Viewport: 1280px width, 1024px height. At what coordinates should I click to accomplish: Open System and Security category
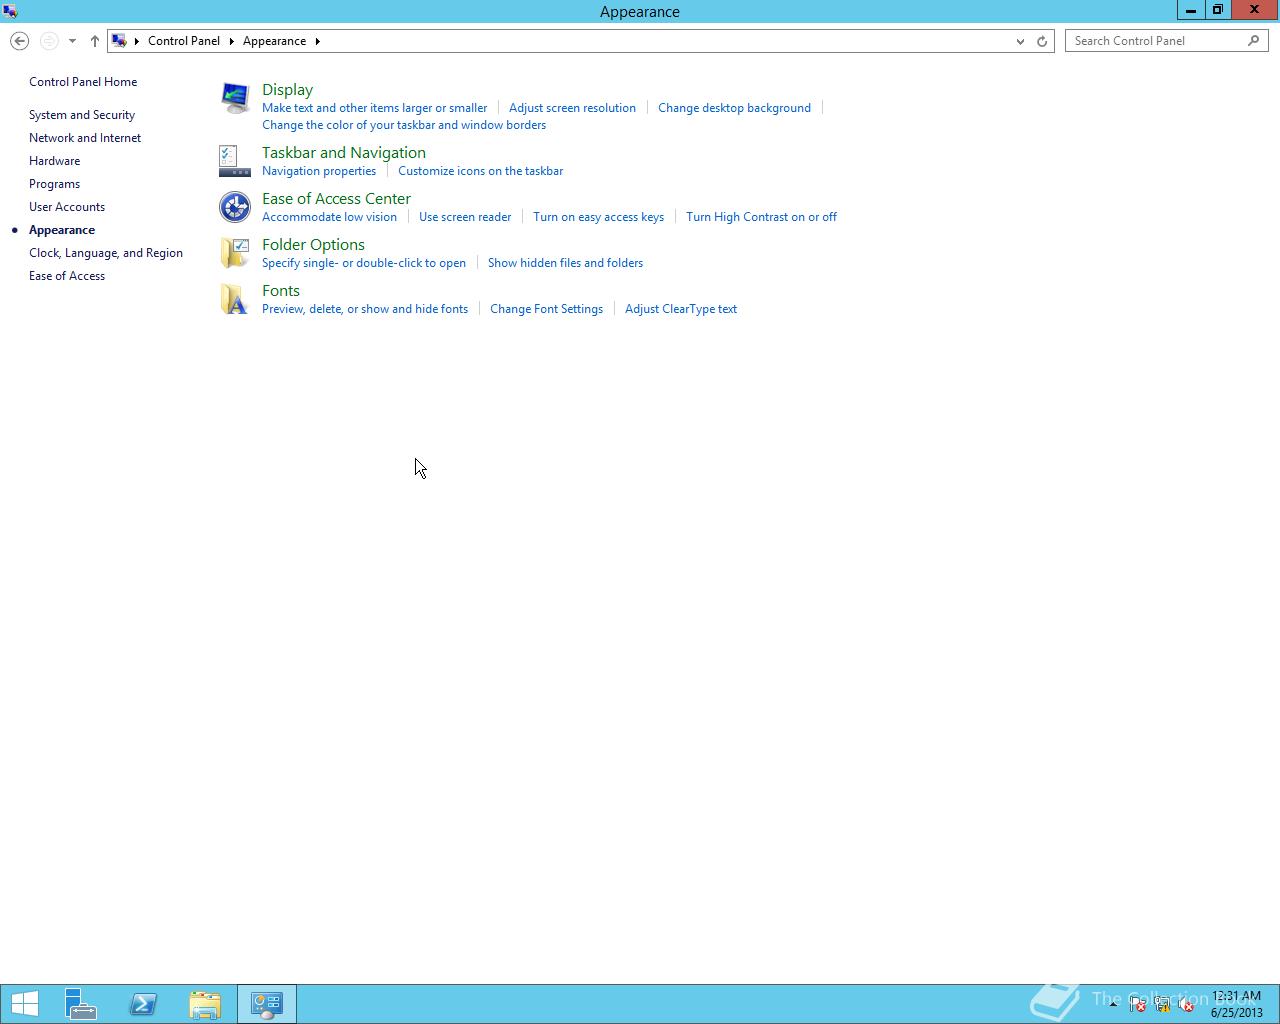coord(82,115)
